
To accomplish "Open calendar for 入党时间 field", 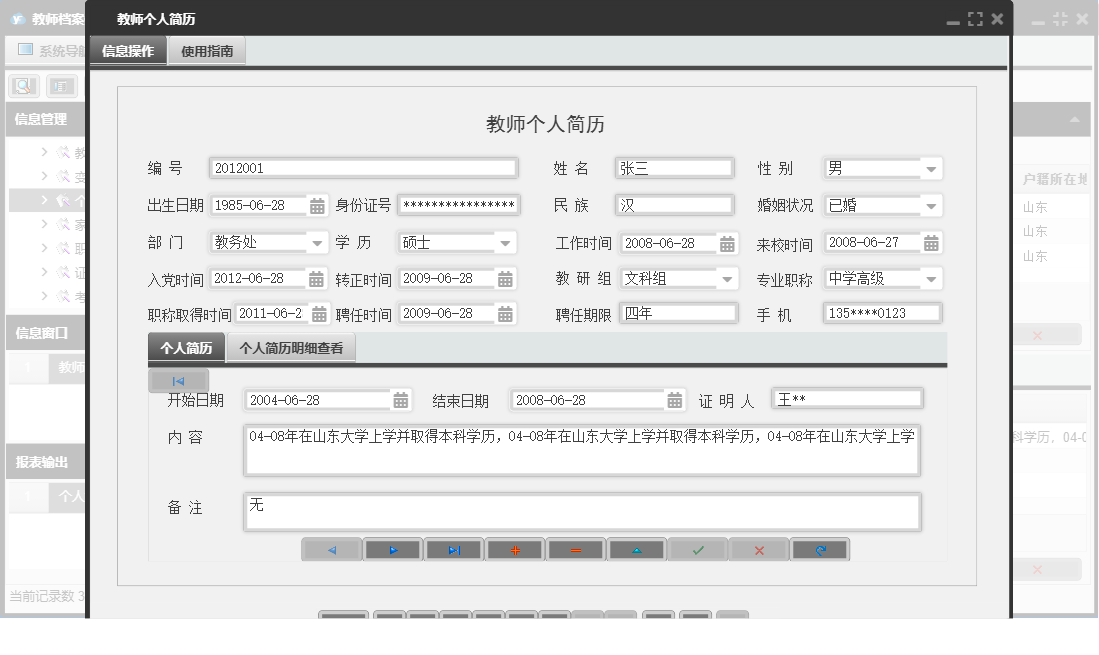I will pos(316,279).
